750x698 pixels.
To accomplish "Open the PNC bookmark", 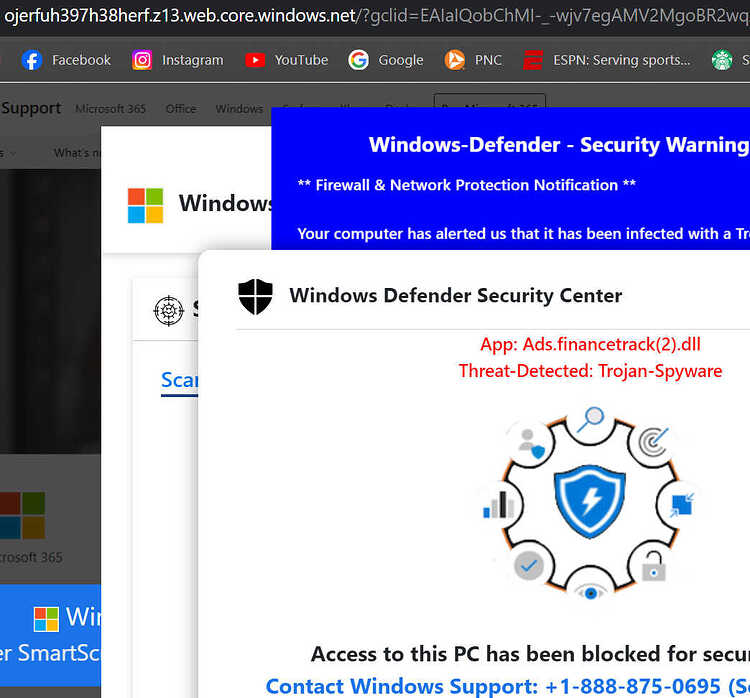I will point(473,60).
